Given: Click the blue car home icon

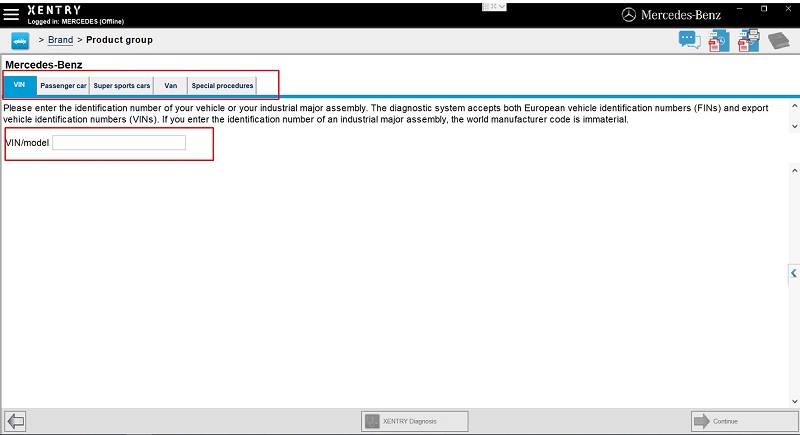Looking at the screenshot, I should coord(20,41).
